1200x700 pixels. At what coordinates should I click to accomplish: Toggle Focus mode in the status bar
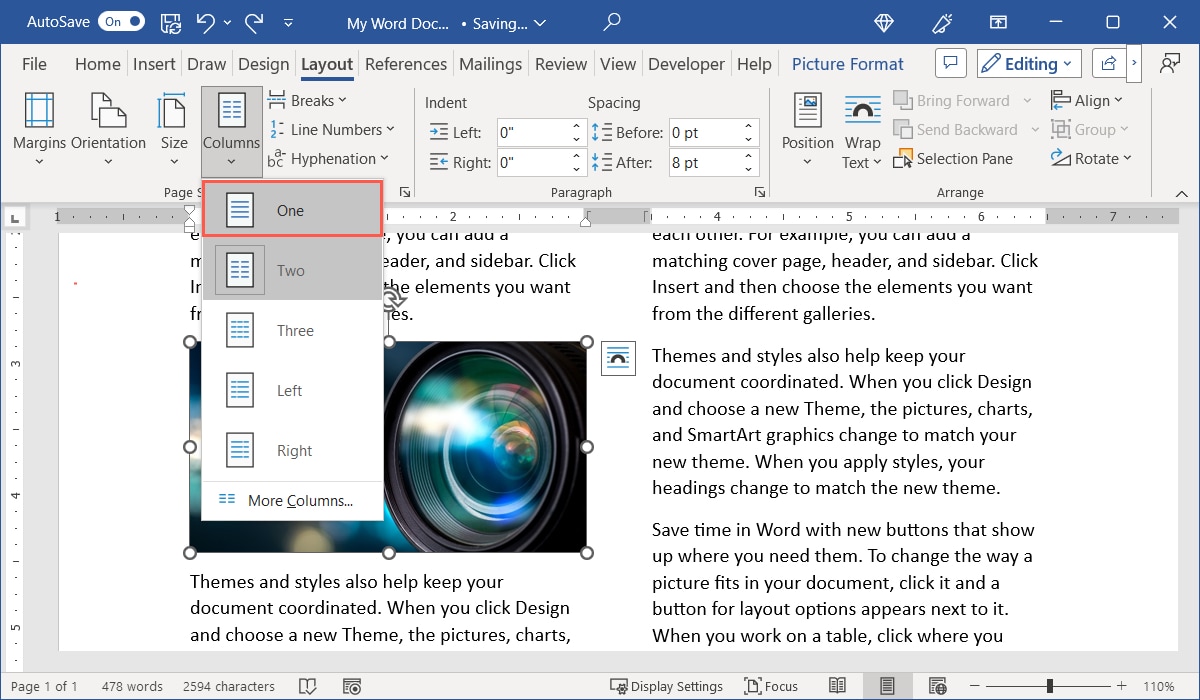pyautogui.click(x=770, y=686)
